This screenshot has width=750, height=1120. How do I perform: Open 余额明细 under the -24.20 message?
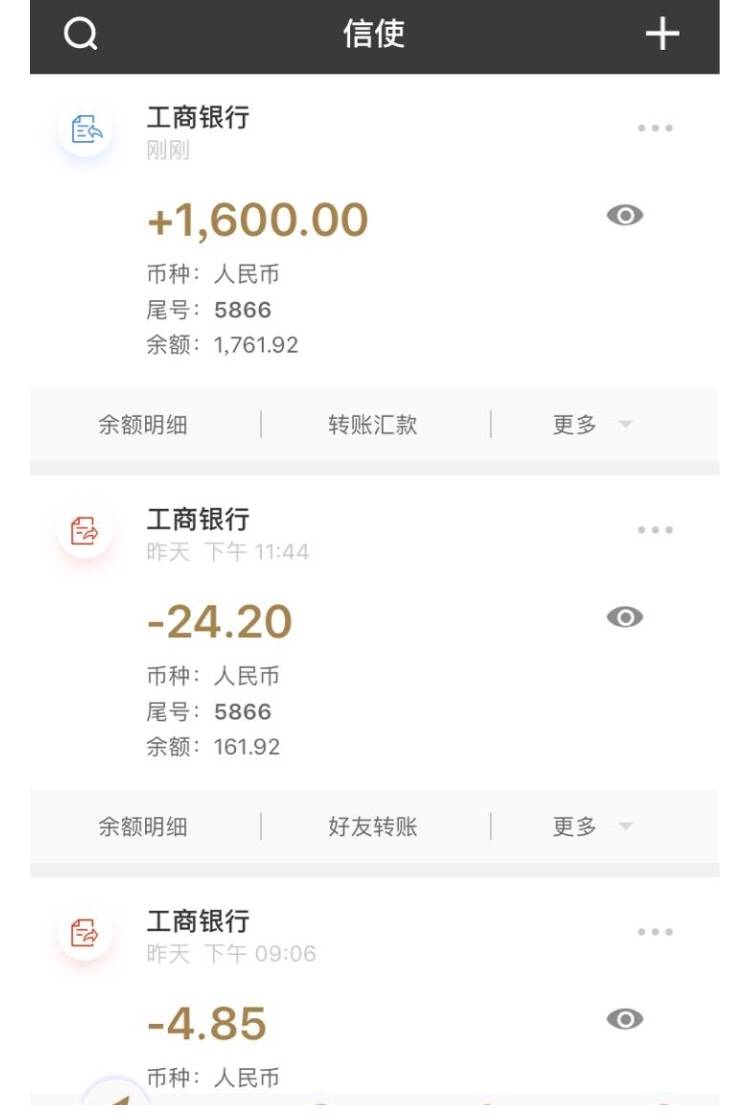(x=143, y=826)
